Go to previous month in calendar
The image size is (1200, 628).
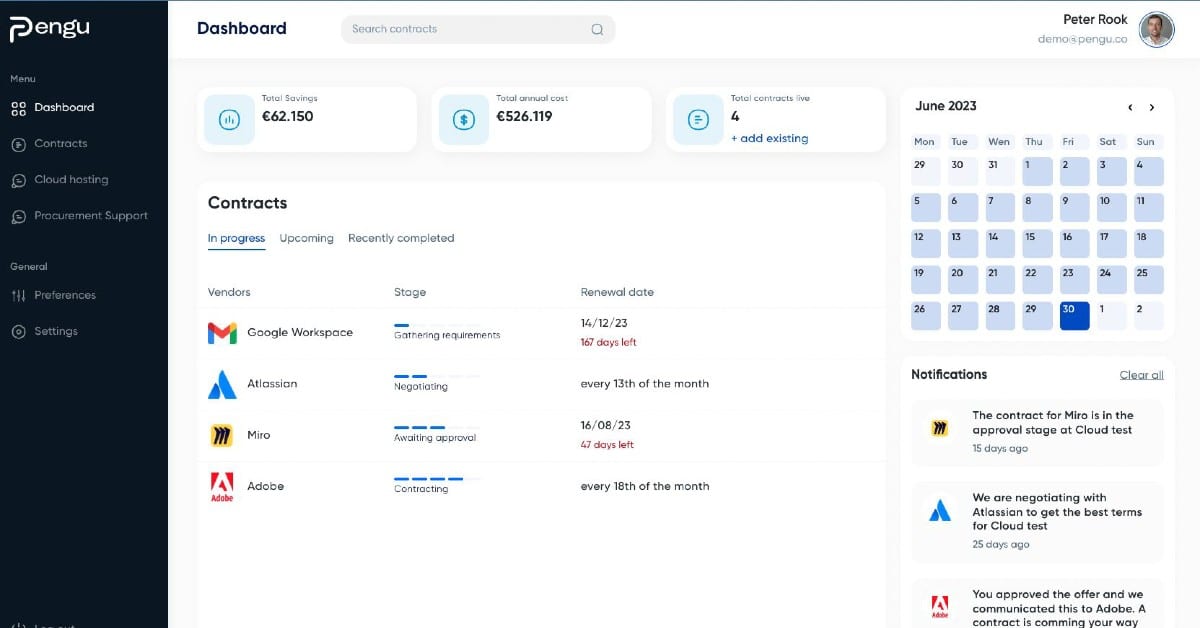pos(1130,107)
